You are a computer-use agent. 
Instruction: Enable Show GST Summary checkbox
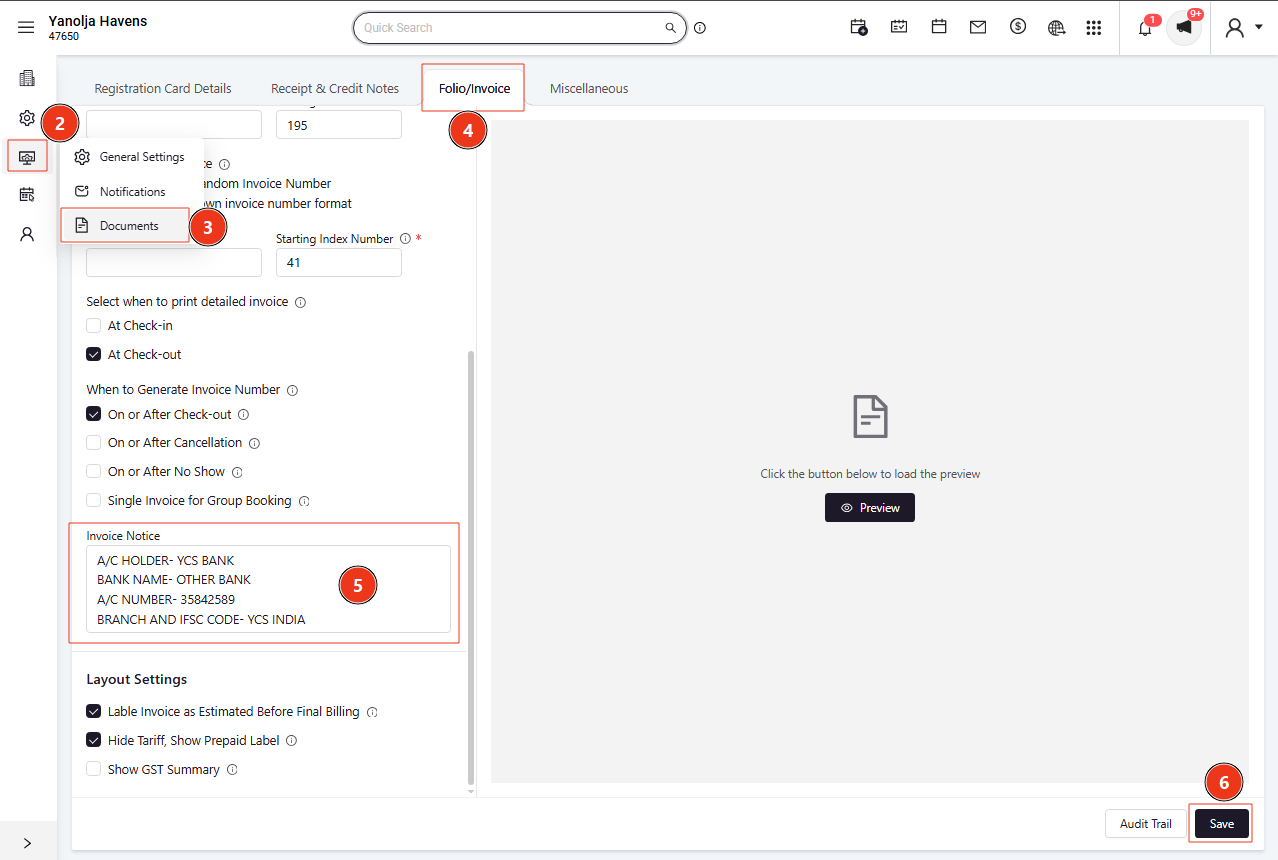pos(94,769)
